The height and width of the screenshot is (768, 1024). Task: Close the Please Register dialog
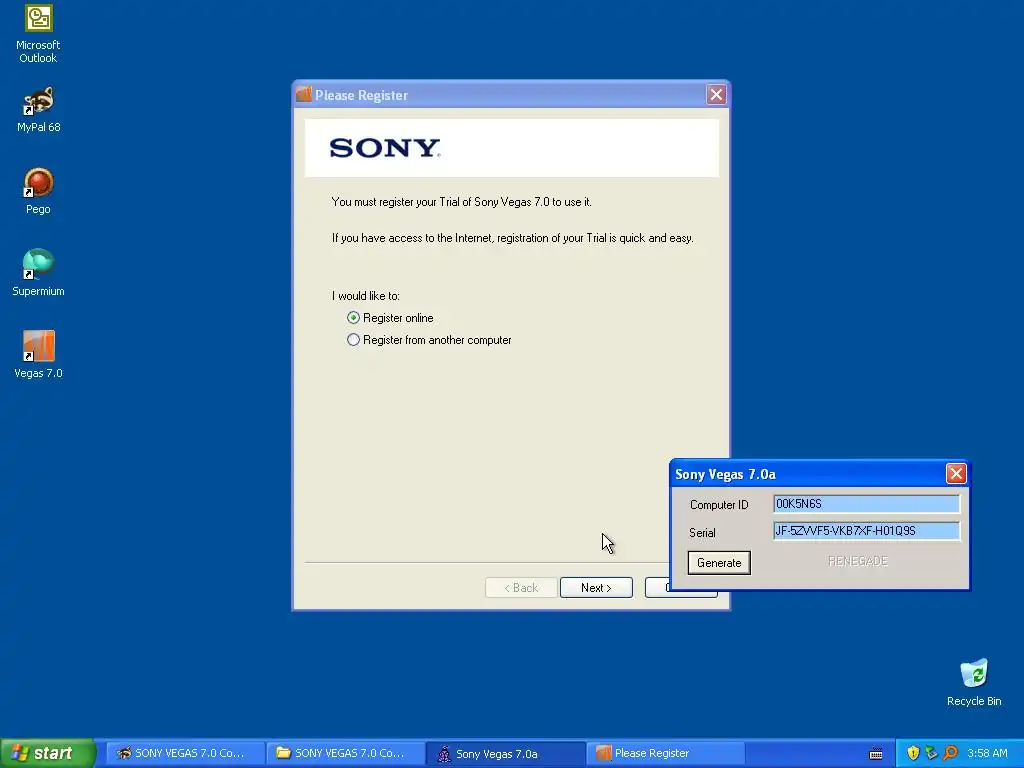[716, 95]
